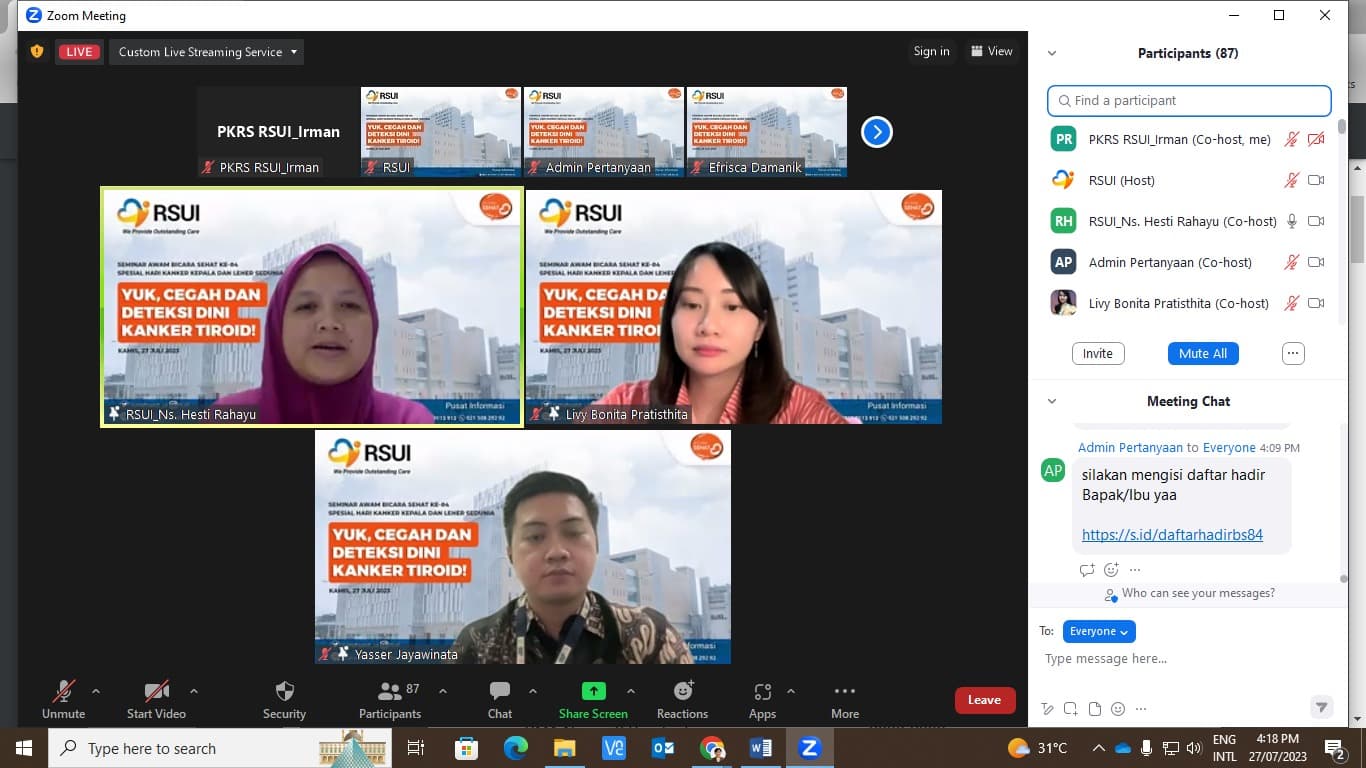Toggle video icon for RSUI_Ns. Hesti Rahayu
Image resolution: width=1366 pixels, height=768 pixels.
click(x=1316, y=222)
